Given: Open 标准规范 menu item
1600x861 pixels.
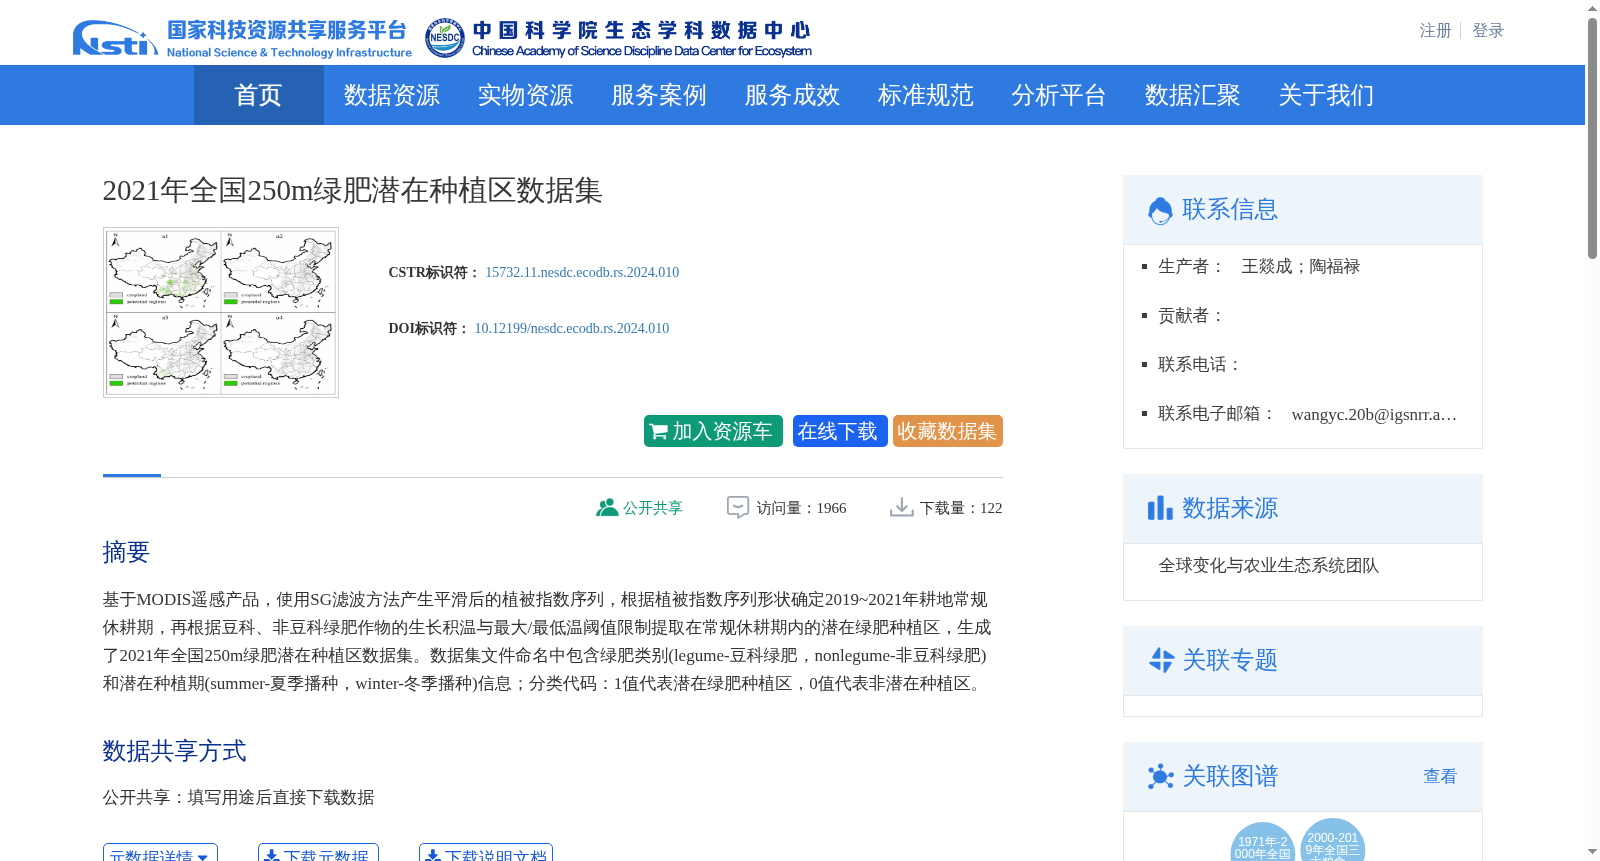Looking at the screenshot, I should (925, 95).
